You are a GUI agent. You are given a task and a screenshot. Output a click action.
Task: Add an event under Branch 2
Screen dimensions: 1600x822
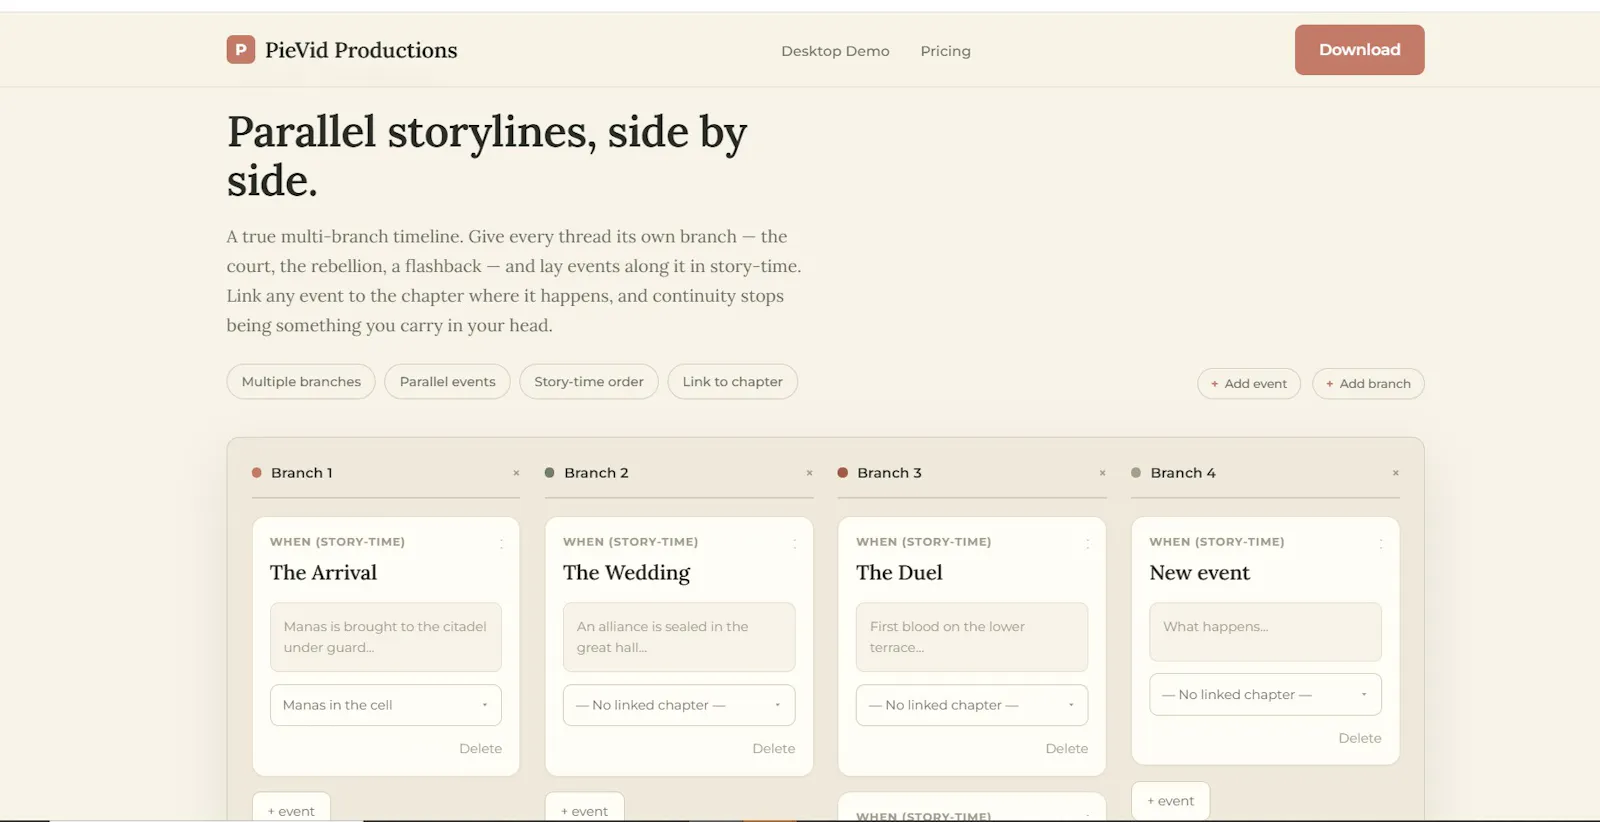[x=584, y=808]
